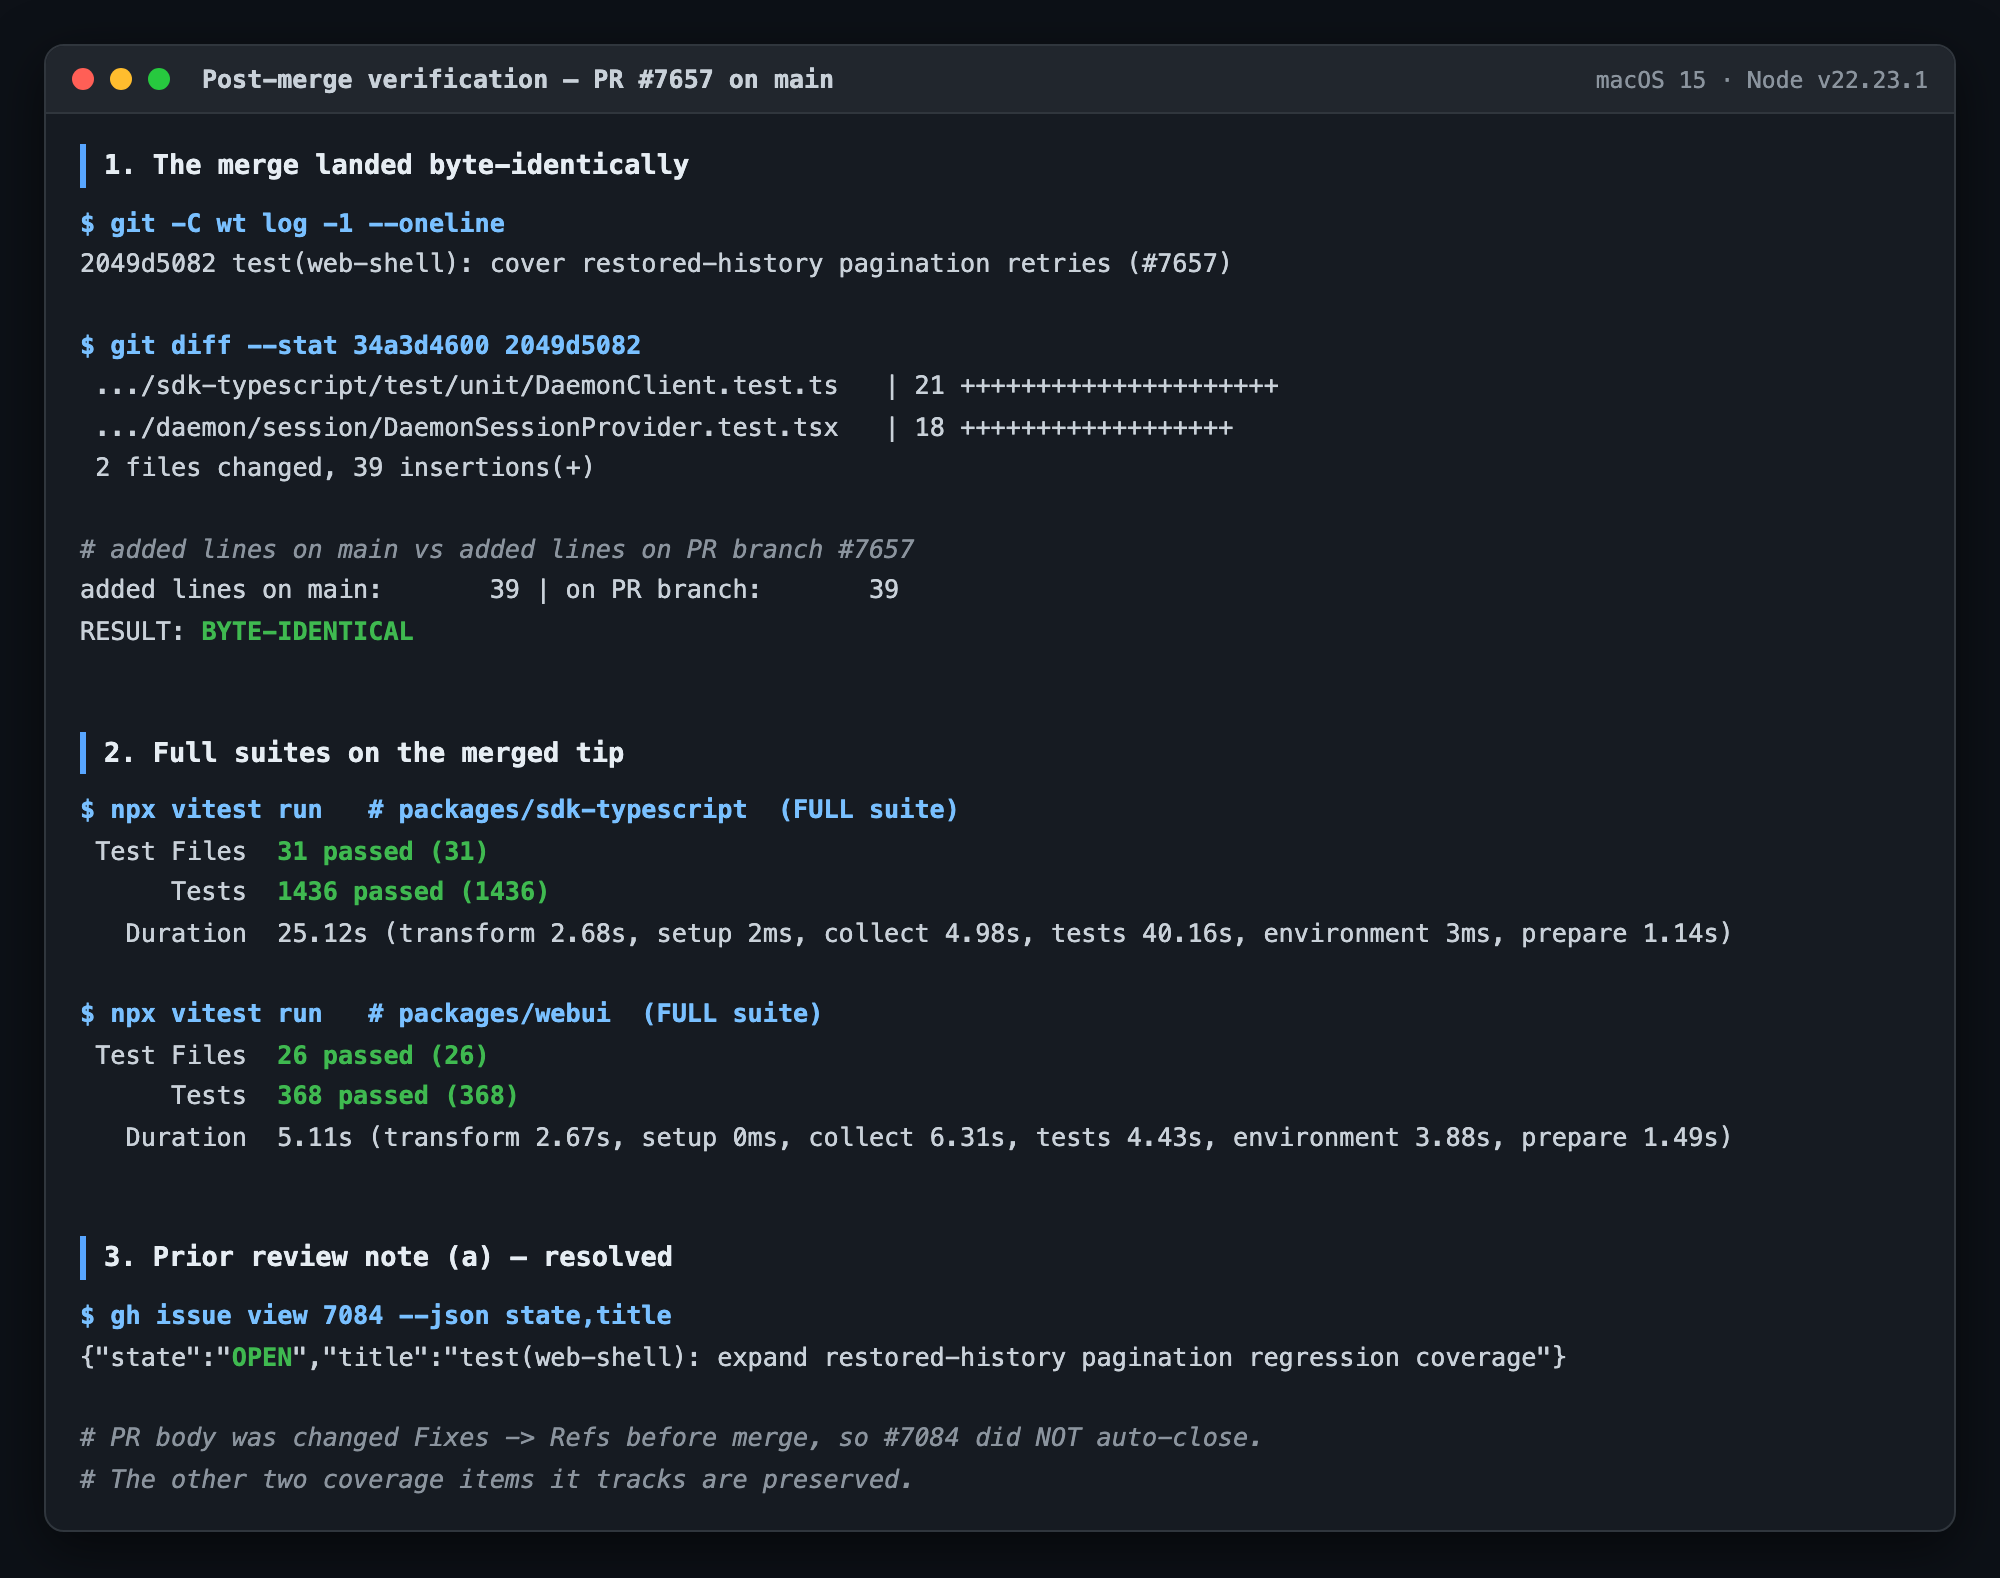This screenshot has height=1578, width=2000.
Task: Select heading '1. The merge landed byte-identically'
Action: [x=396, y=165]
